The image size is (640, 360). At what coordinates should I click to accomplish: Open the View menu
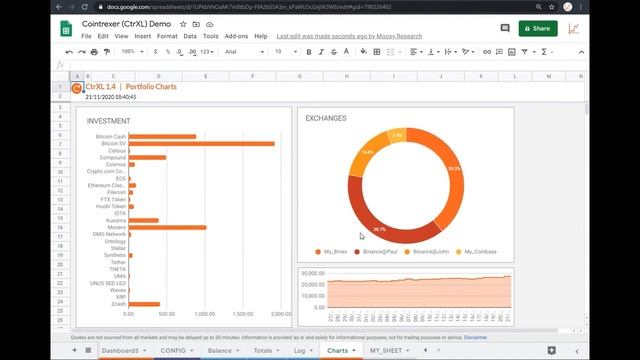121,36
